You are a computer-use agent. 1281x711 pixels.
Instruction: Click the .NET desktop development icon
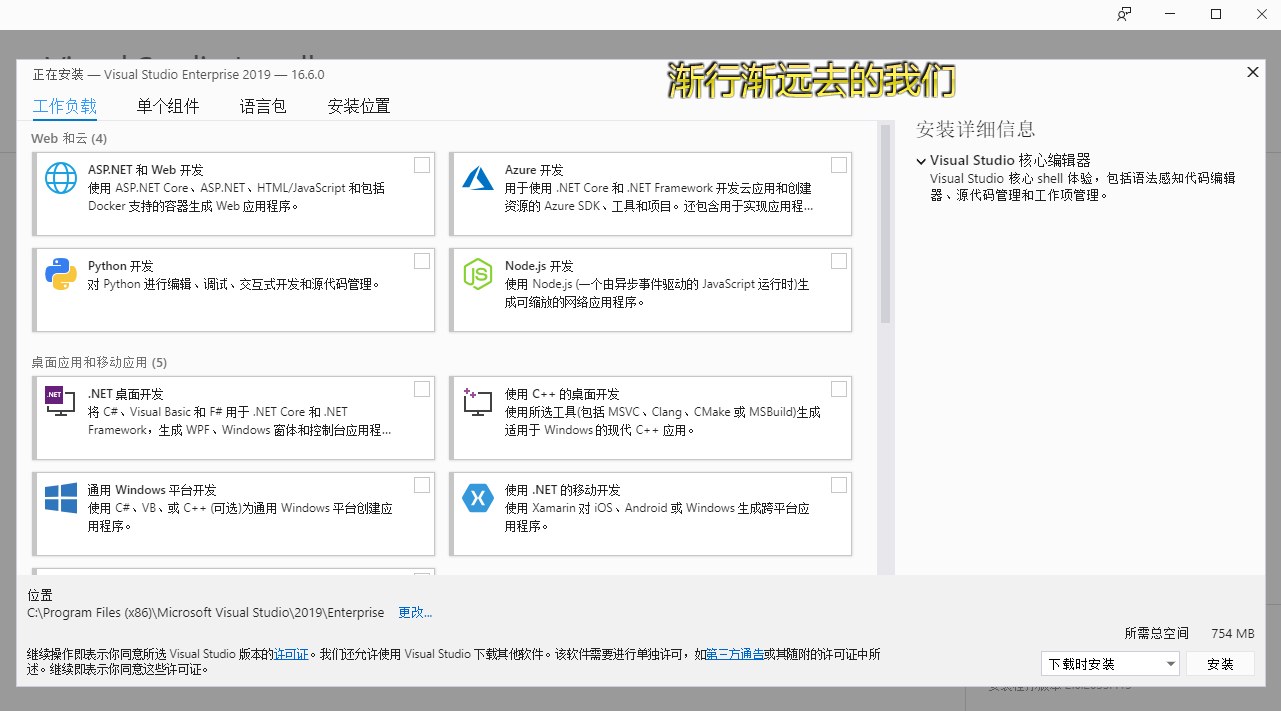(61, 401)
